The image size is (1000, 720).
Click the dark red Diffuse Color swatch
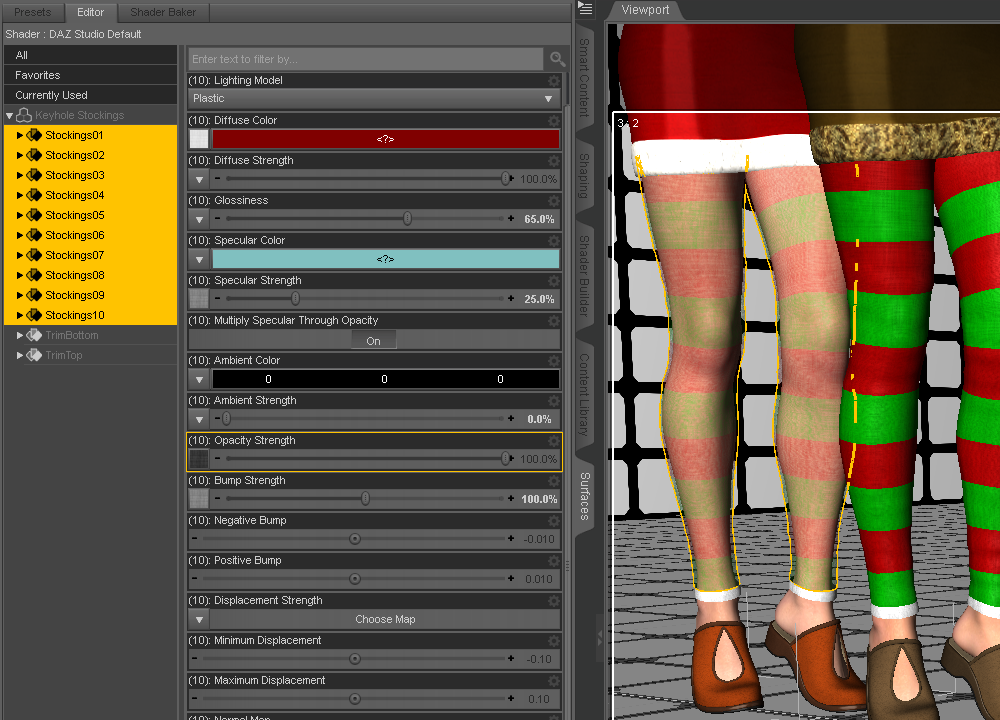[x=386, y=139]
